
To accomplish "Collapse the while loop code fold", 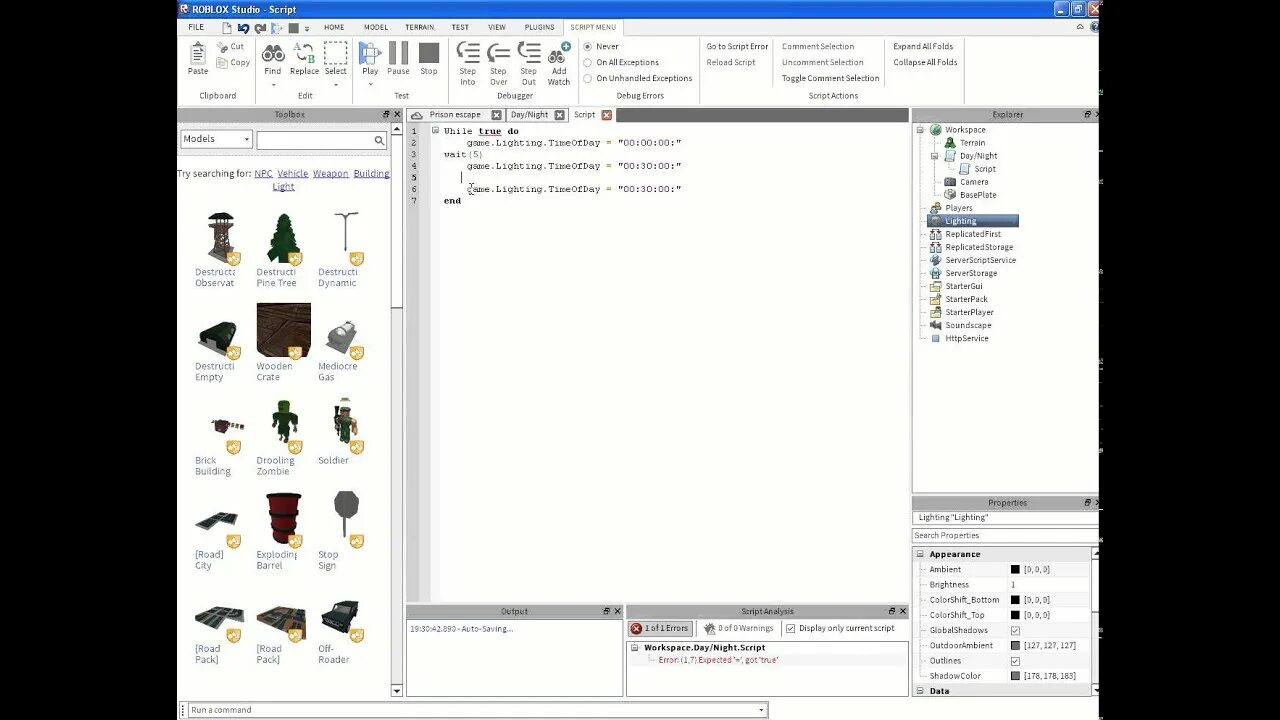I will pyautogui.click(x=435, y=130).
